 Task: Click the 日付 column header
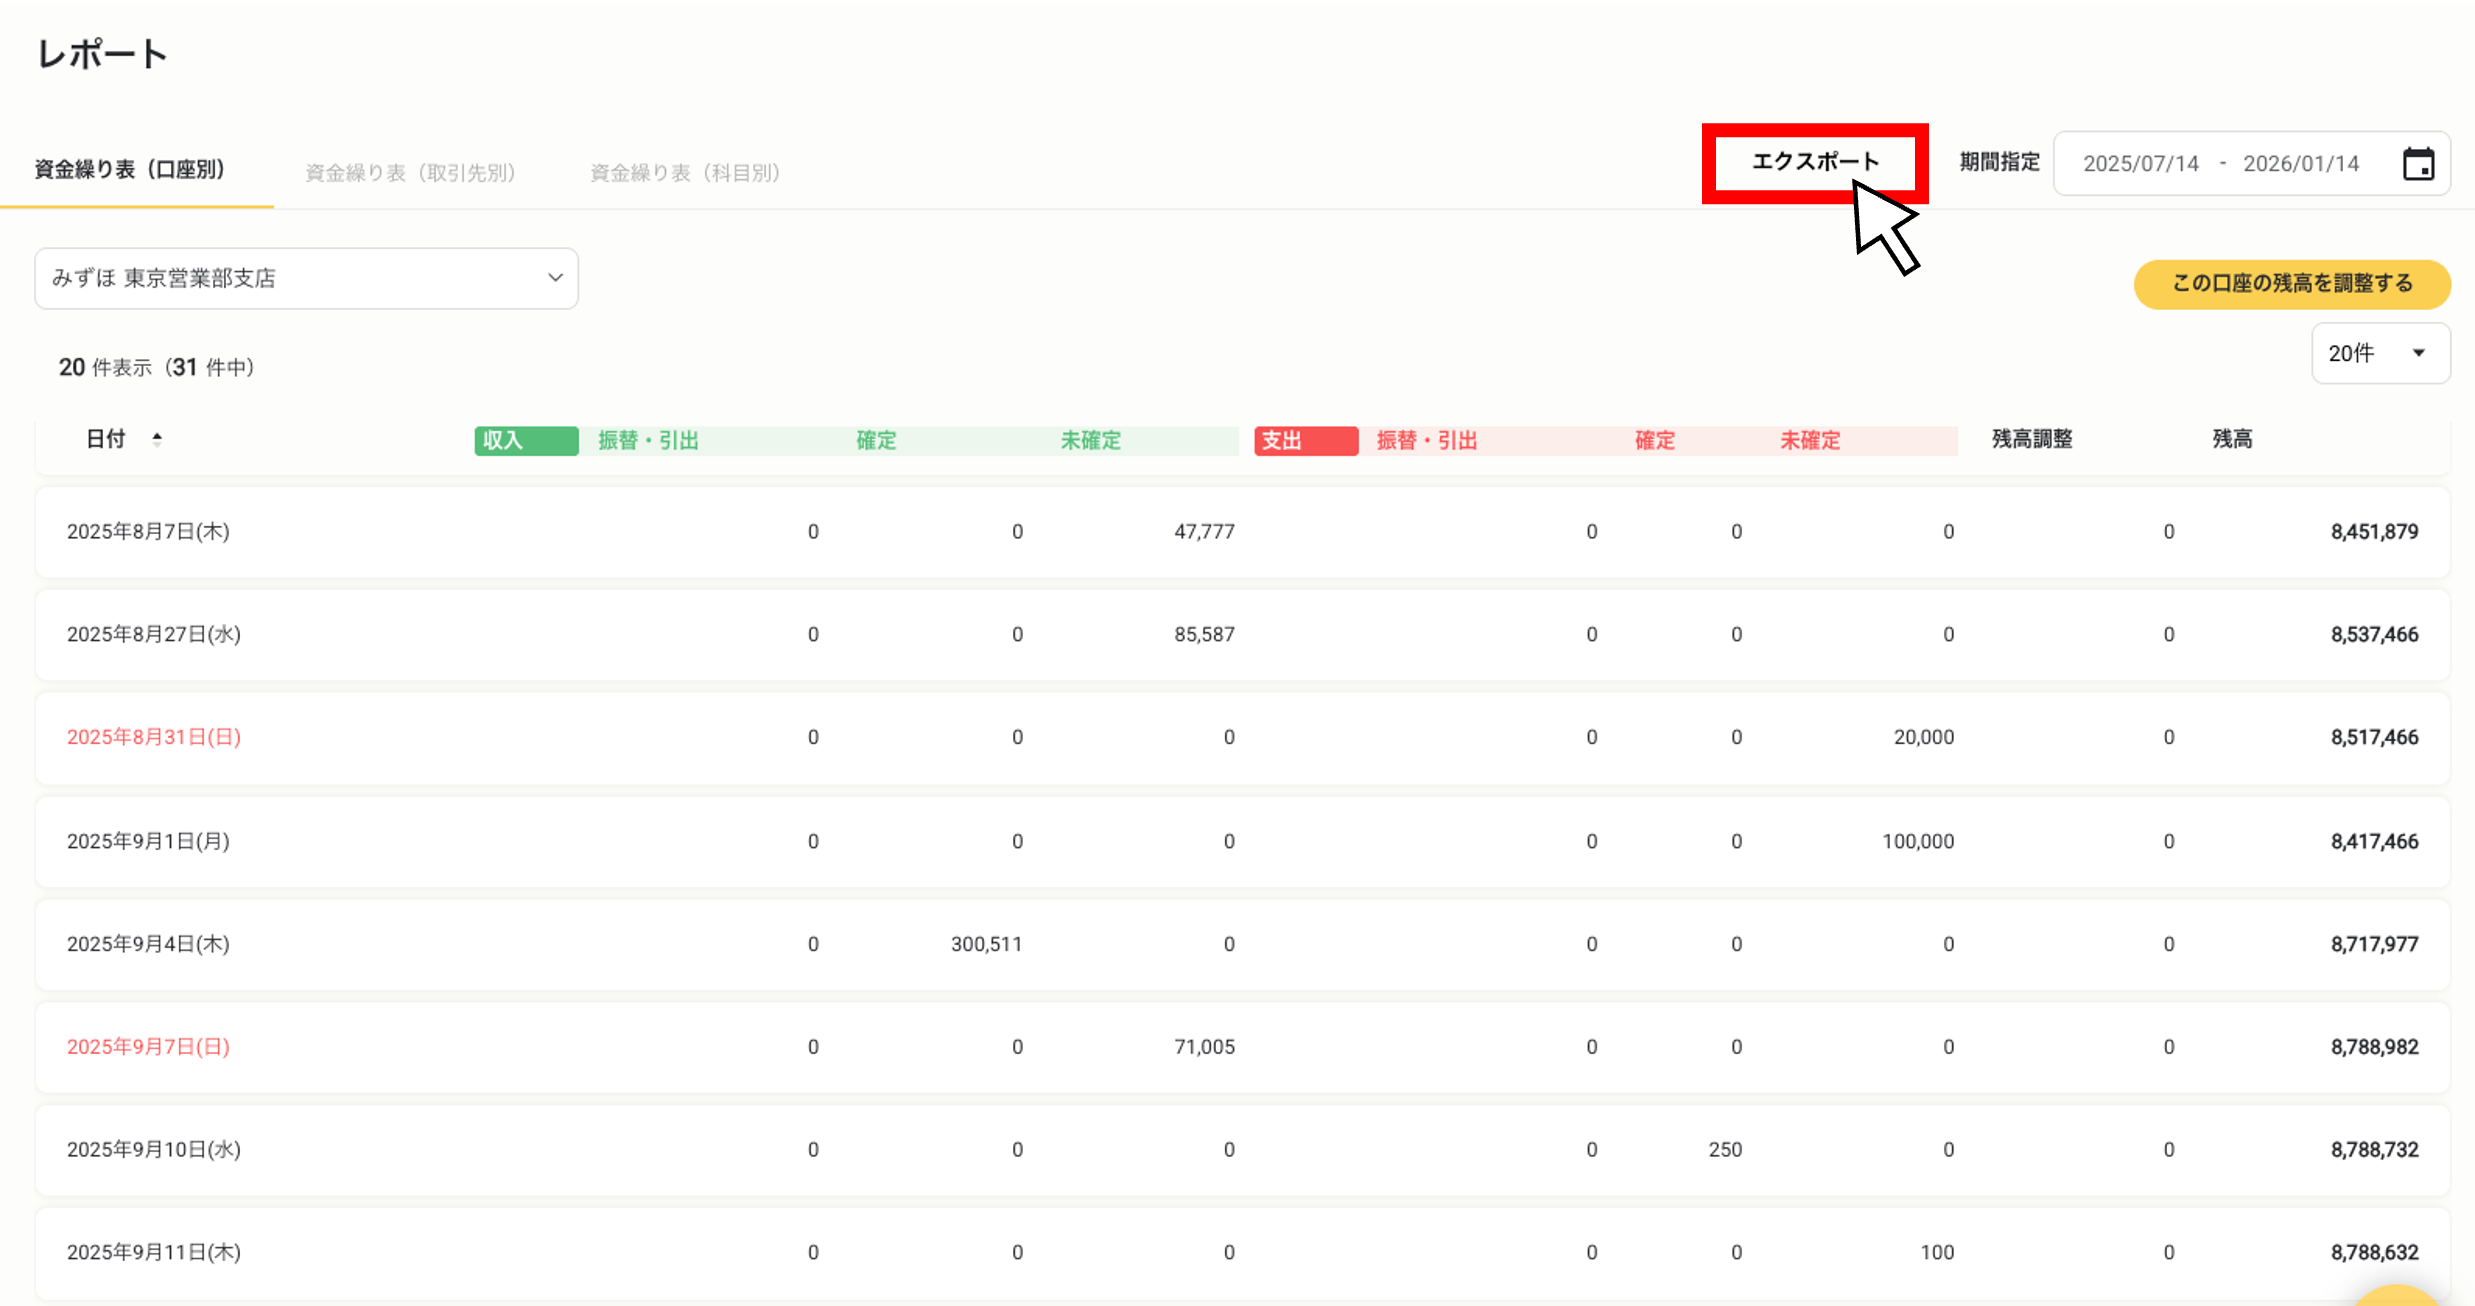point(105,439)
